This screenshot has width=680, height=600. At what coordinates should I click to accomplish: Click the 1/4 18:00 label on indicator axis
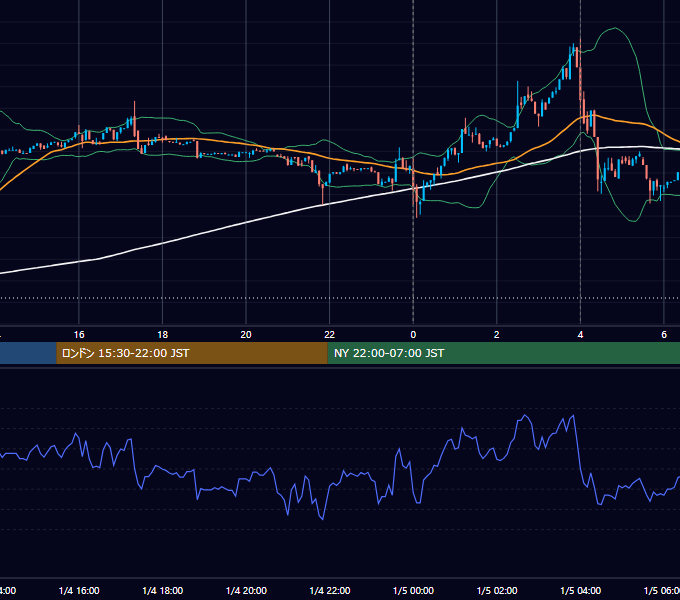tap(163, 591)
